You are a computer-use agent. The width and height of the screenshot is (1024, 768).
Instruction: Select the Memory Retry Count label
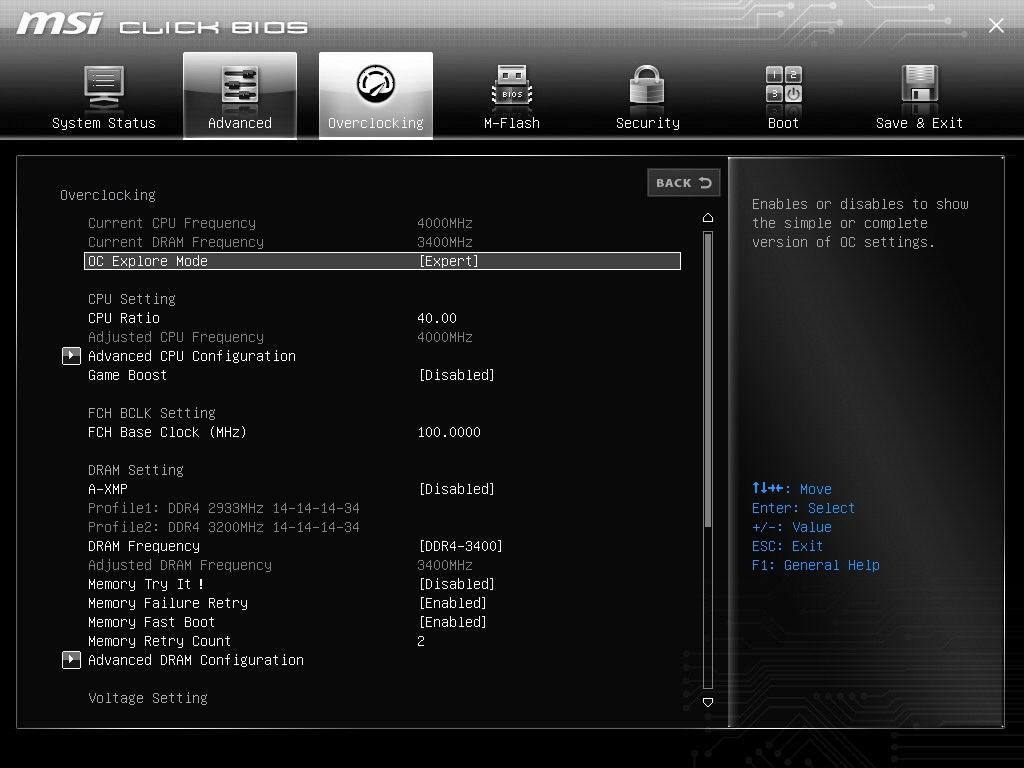pyautogui.click(x=159, y=641)
